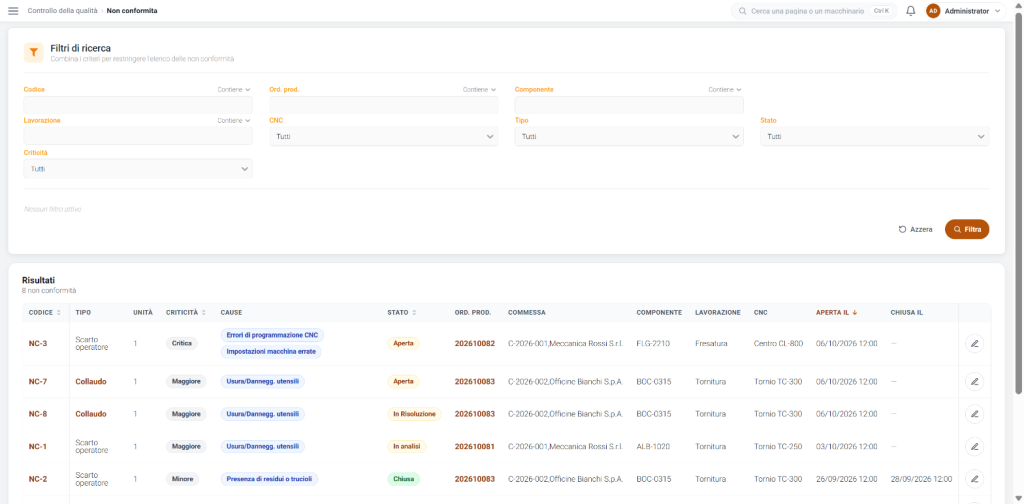The height and width of the screenshot is (504, 1024).
Task: Click Impostazioni macchina errate cause tag
Action: (x=270, y=351)
